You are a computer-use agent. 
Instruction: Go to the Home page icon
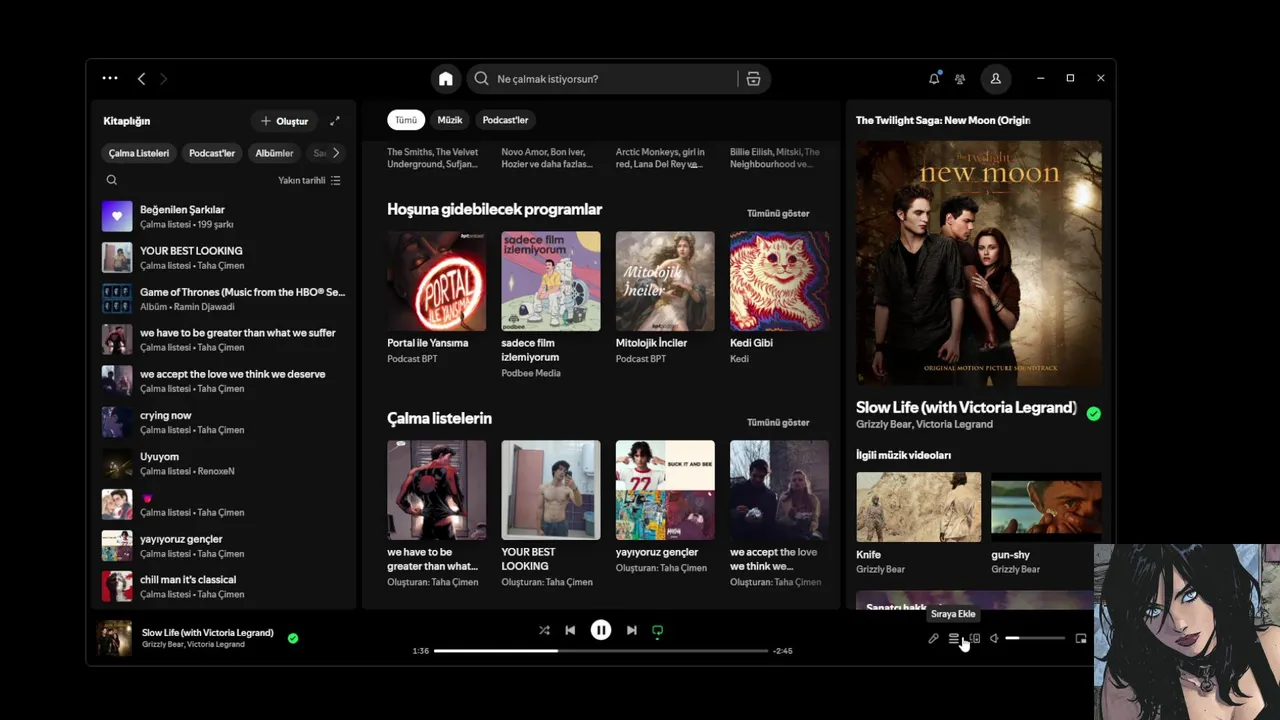(446, 79)
